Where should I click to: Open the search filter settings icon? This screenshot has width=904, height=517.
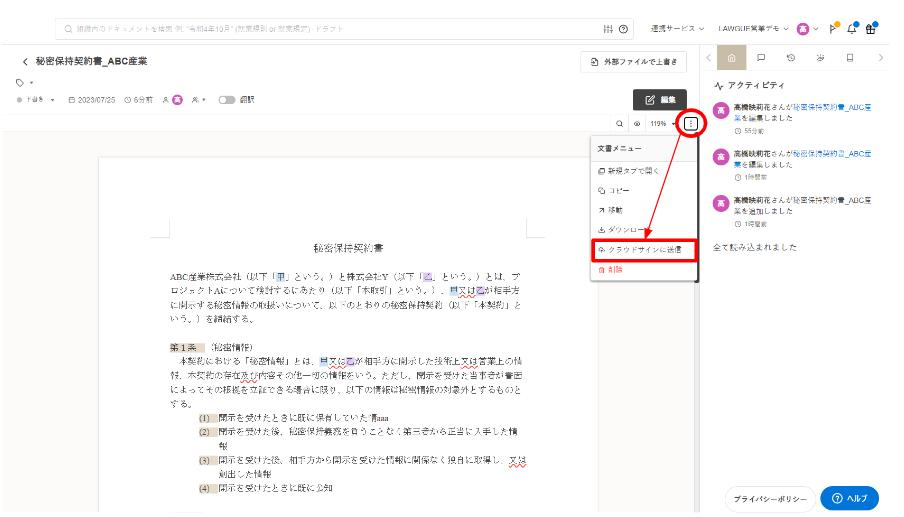pyautogui.click(x=607, y=29)
